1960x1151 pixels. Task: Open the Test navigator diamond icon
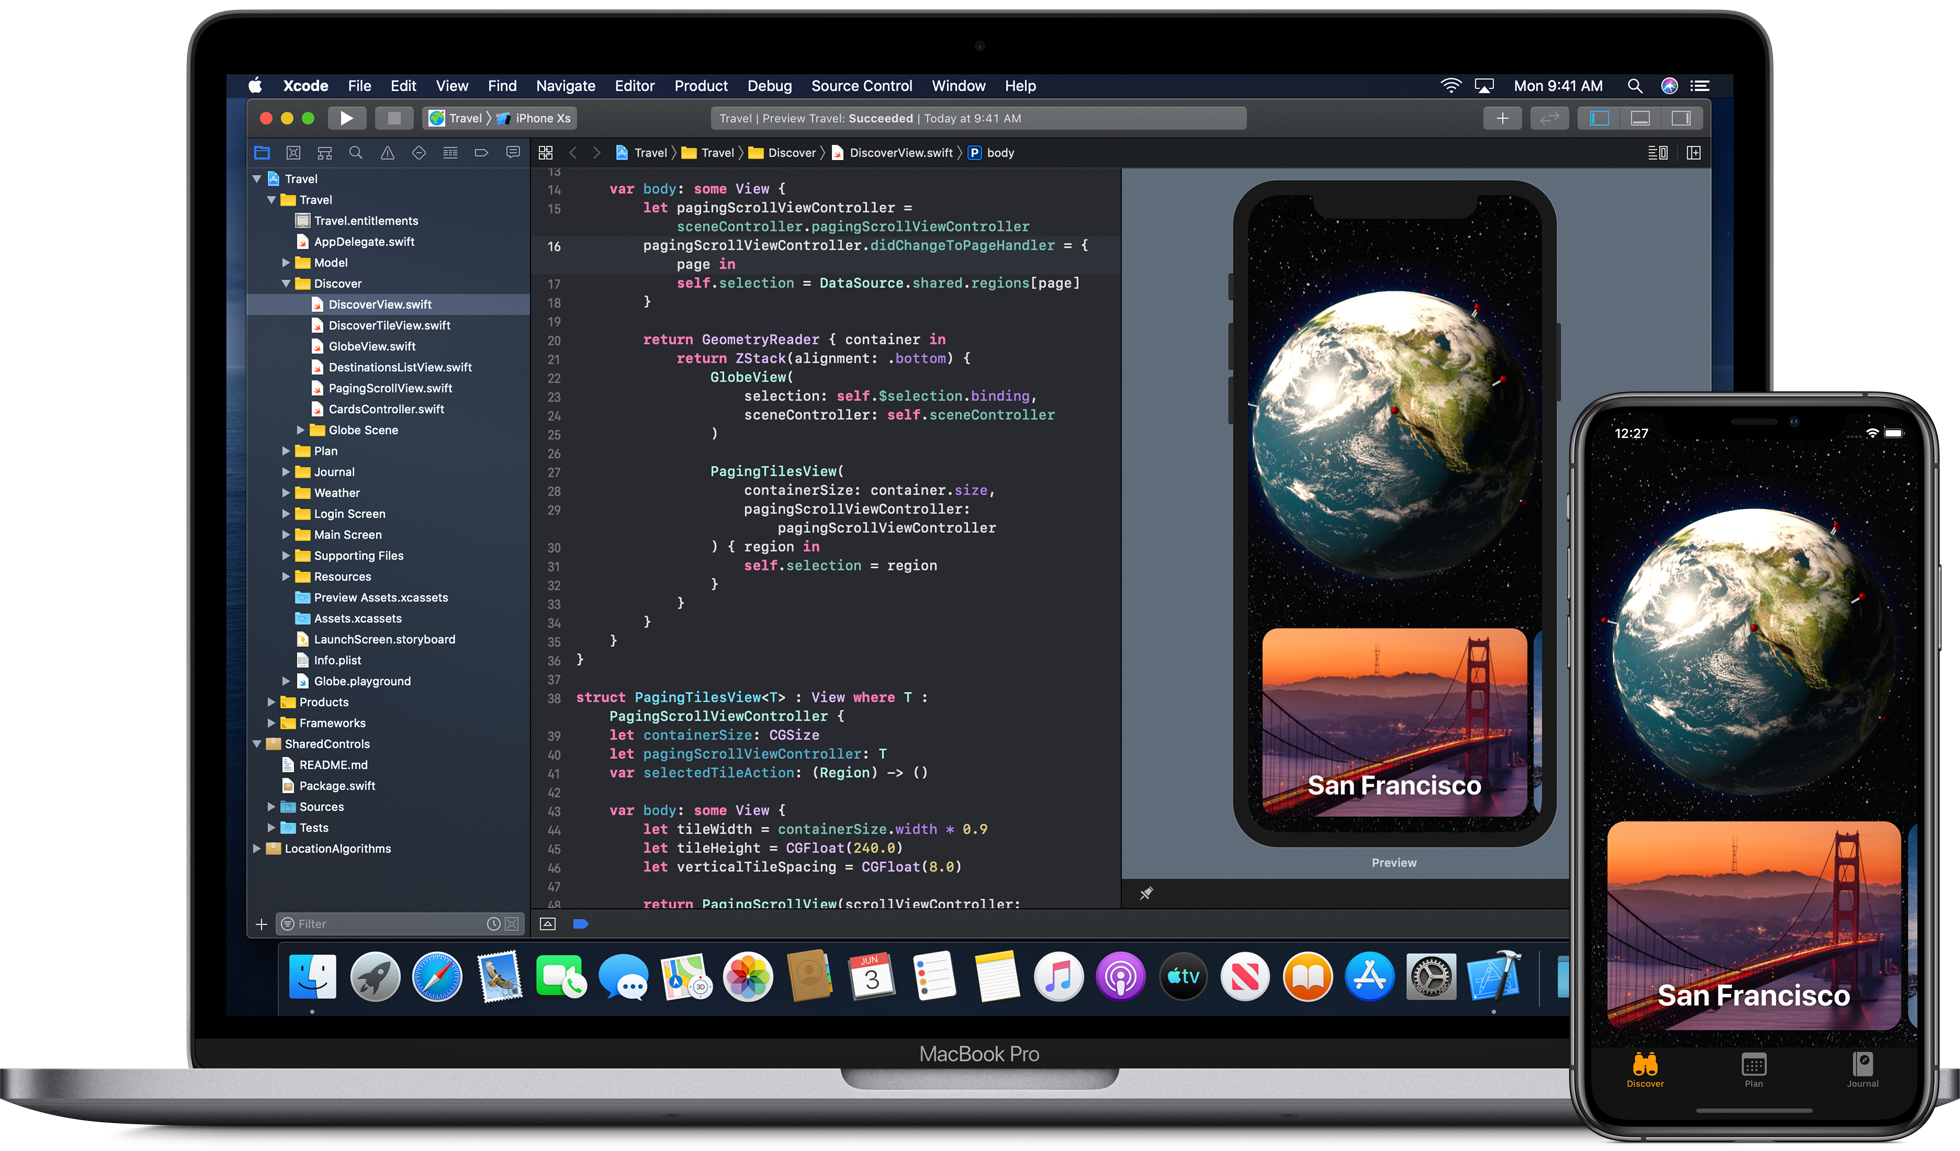[419, 153]
